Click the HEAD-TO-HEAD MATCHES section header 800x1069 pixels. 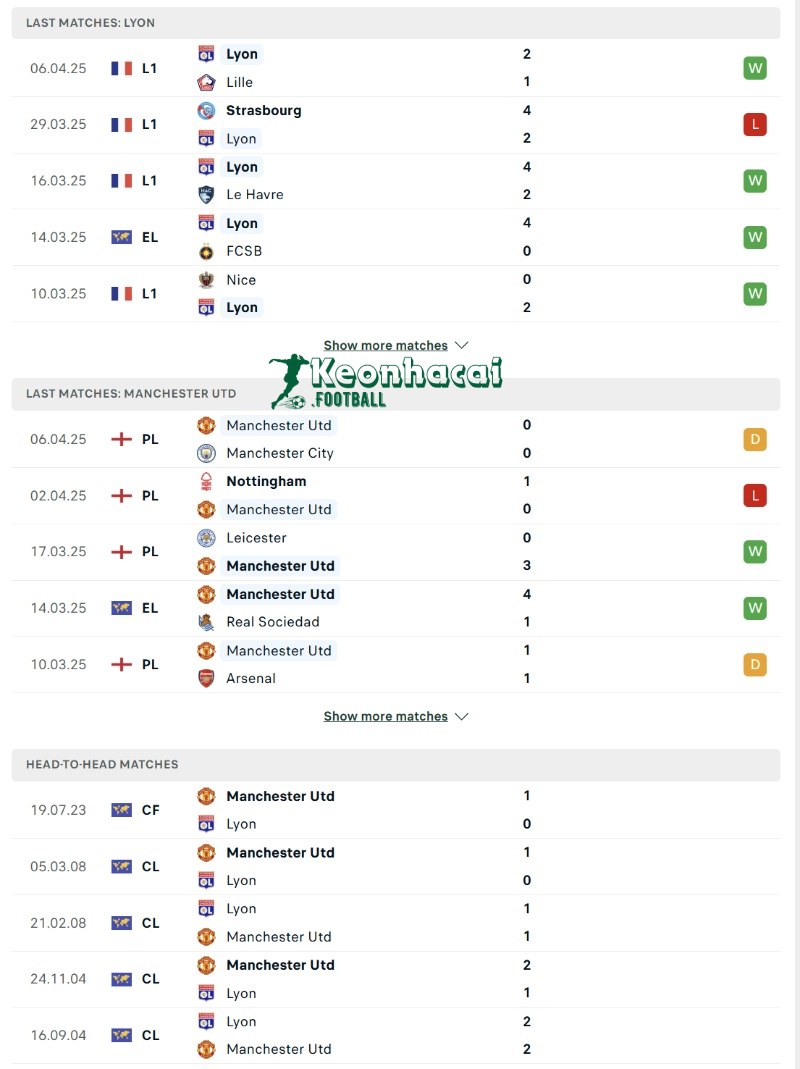click(x=100, y=764)
